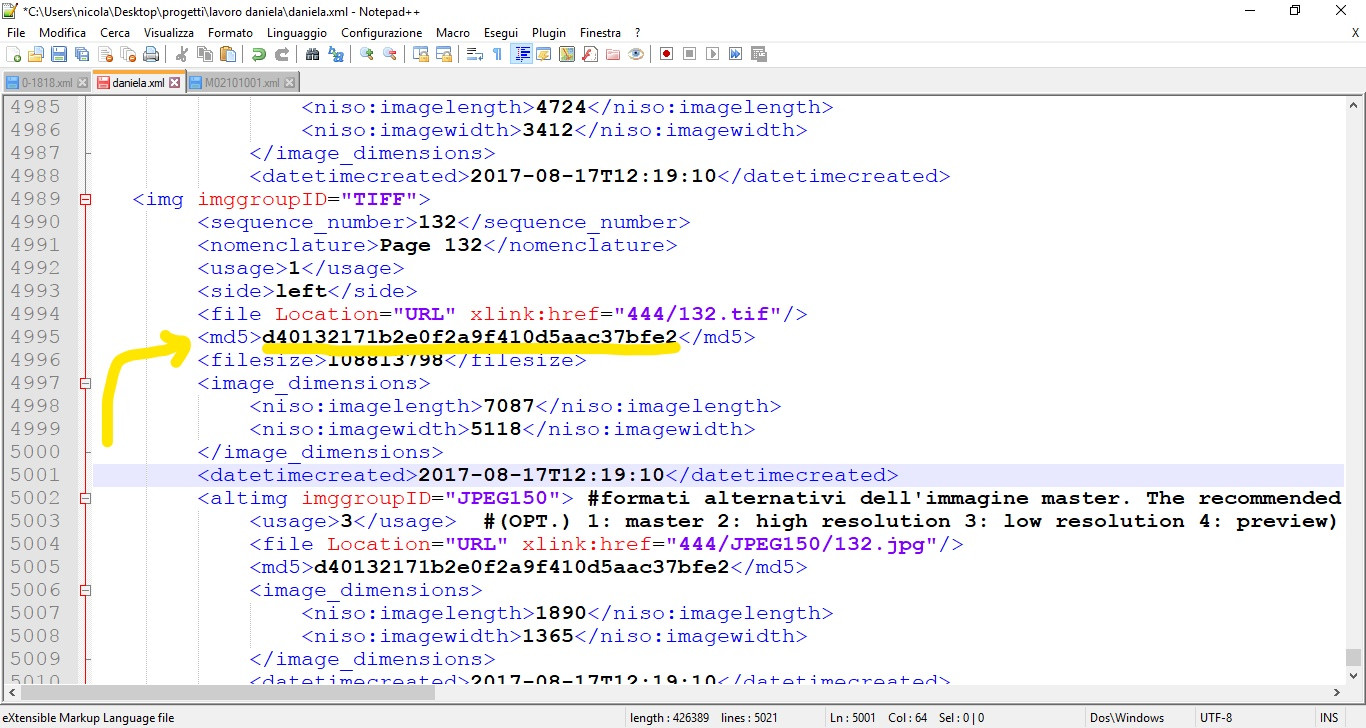1366x728 pixels.
Task: Open the Replace dialog icon
Action: click(x=336, y=54)
